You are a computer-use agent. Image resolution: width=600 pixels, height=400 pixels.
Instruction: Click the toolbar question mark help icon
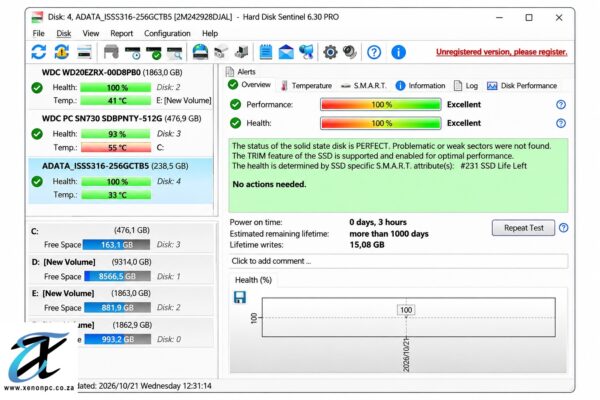pos(374,52)
